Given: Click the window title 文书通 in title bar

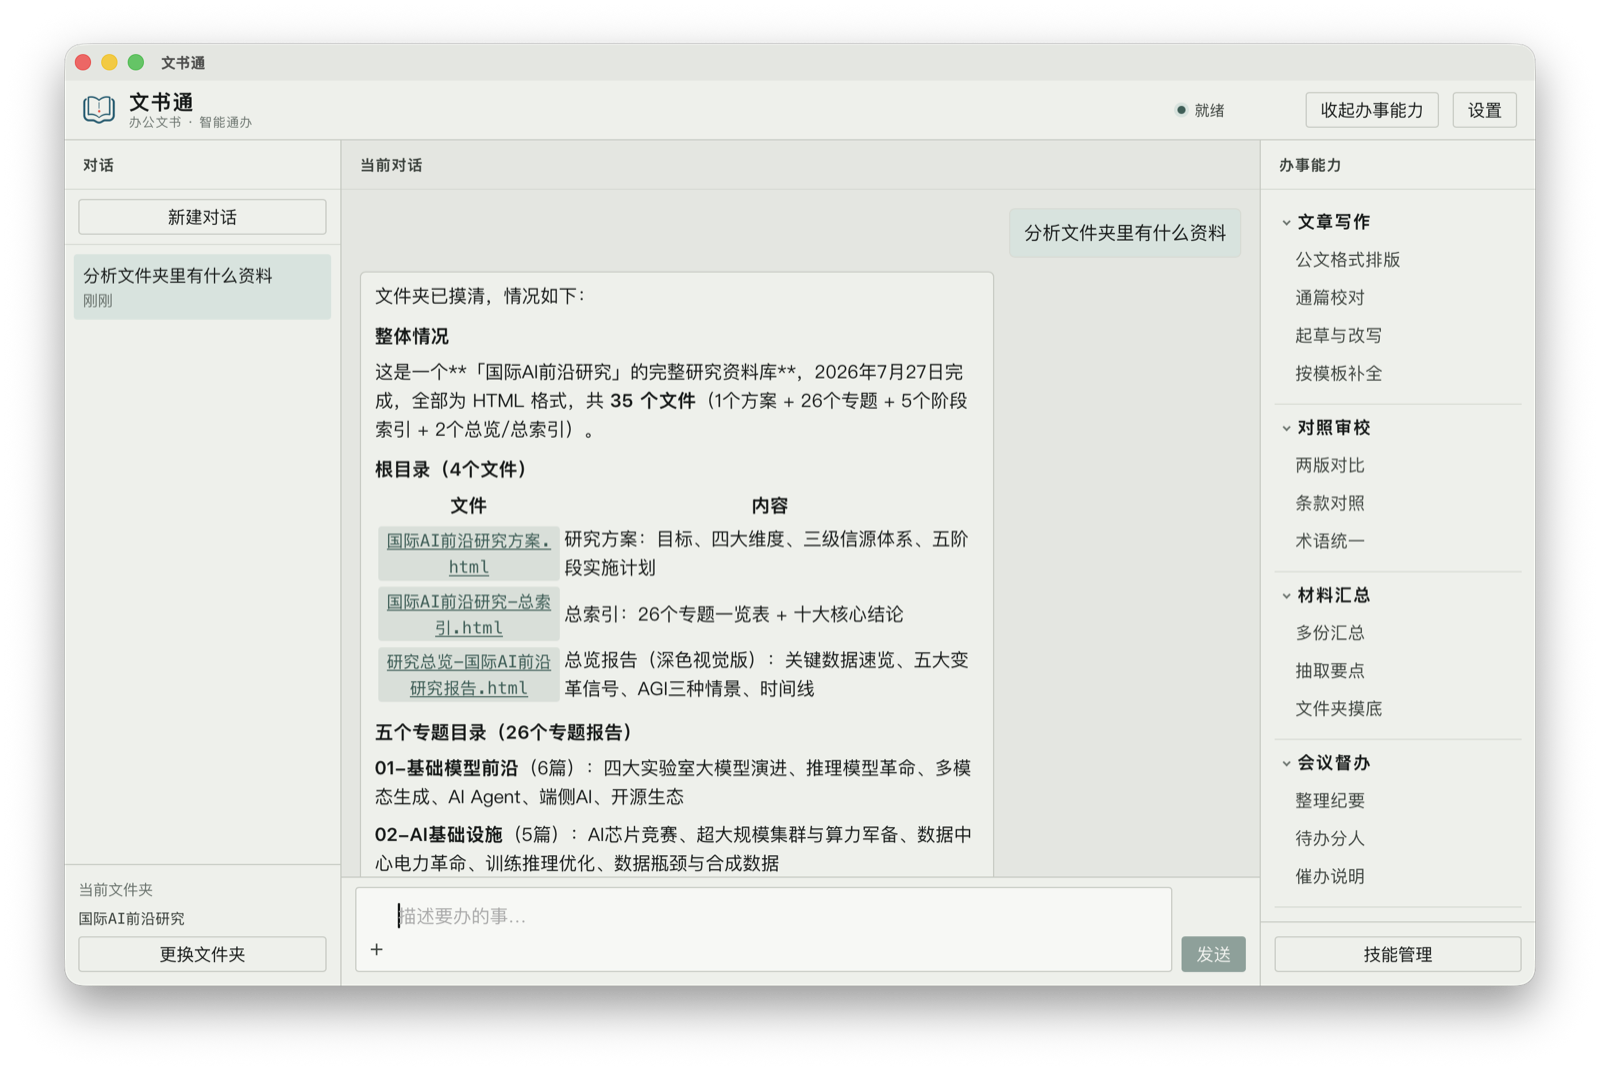Looking at the screenshot, I should click(183, 63).
